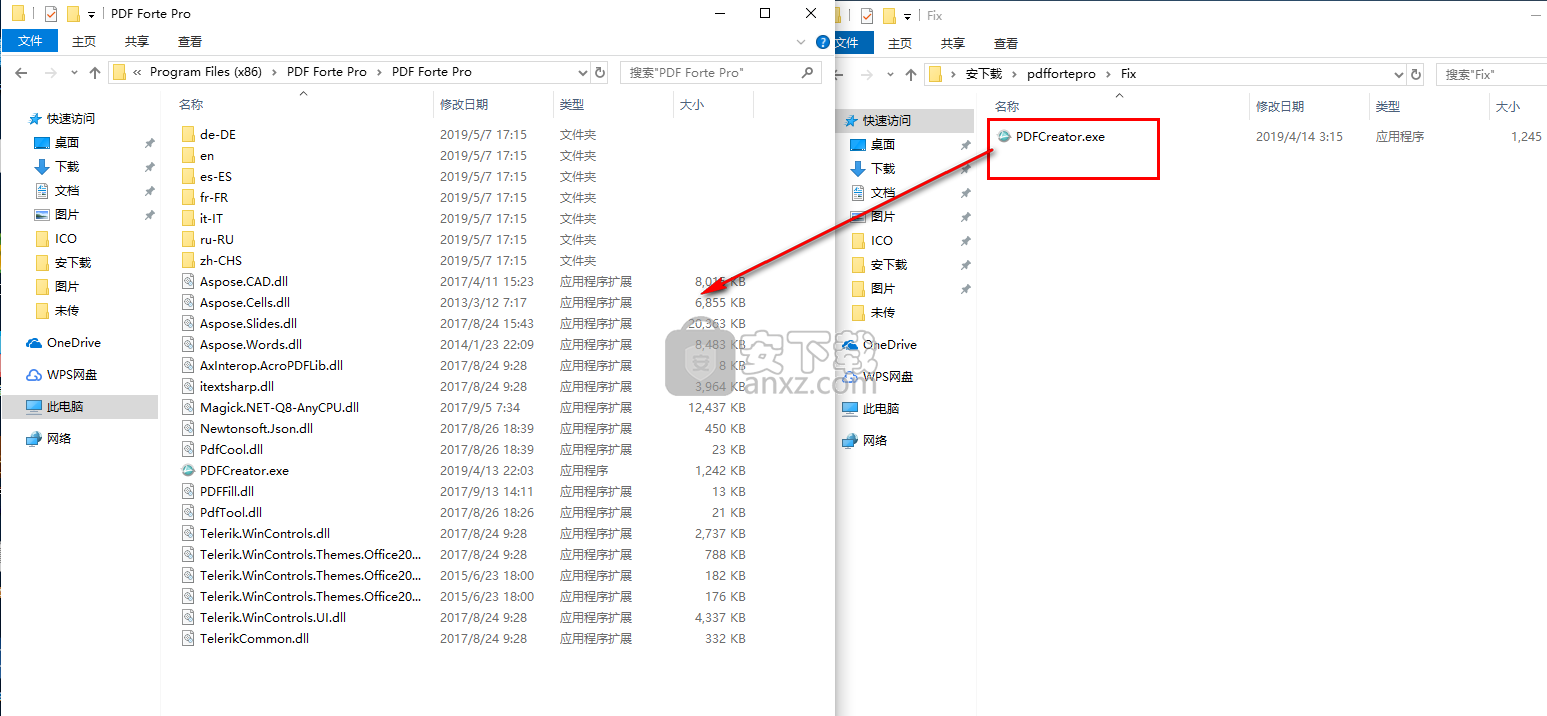1547x716 pixels.
Task: Open the 文件 tab in PDF Forte Pro window
Action: [x=30, y=41]
